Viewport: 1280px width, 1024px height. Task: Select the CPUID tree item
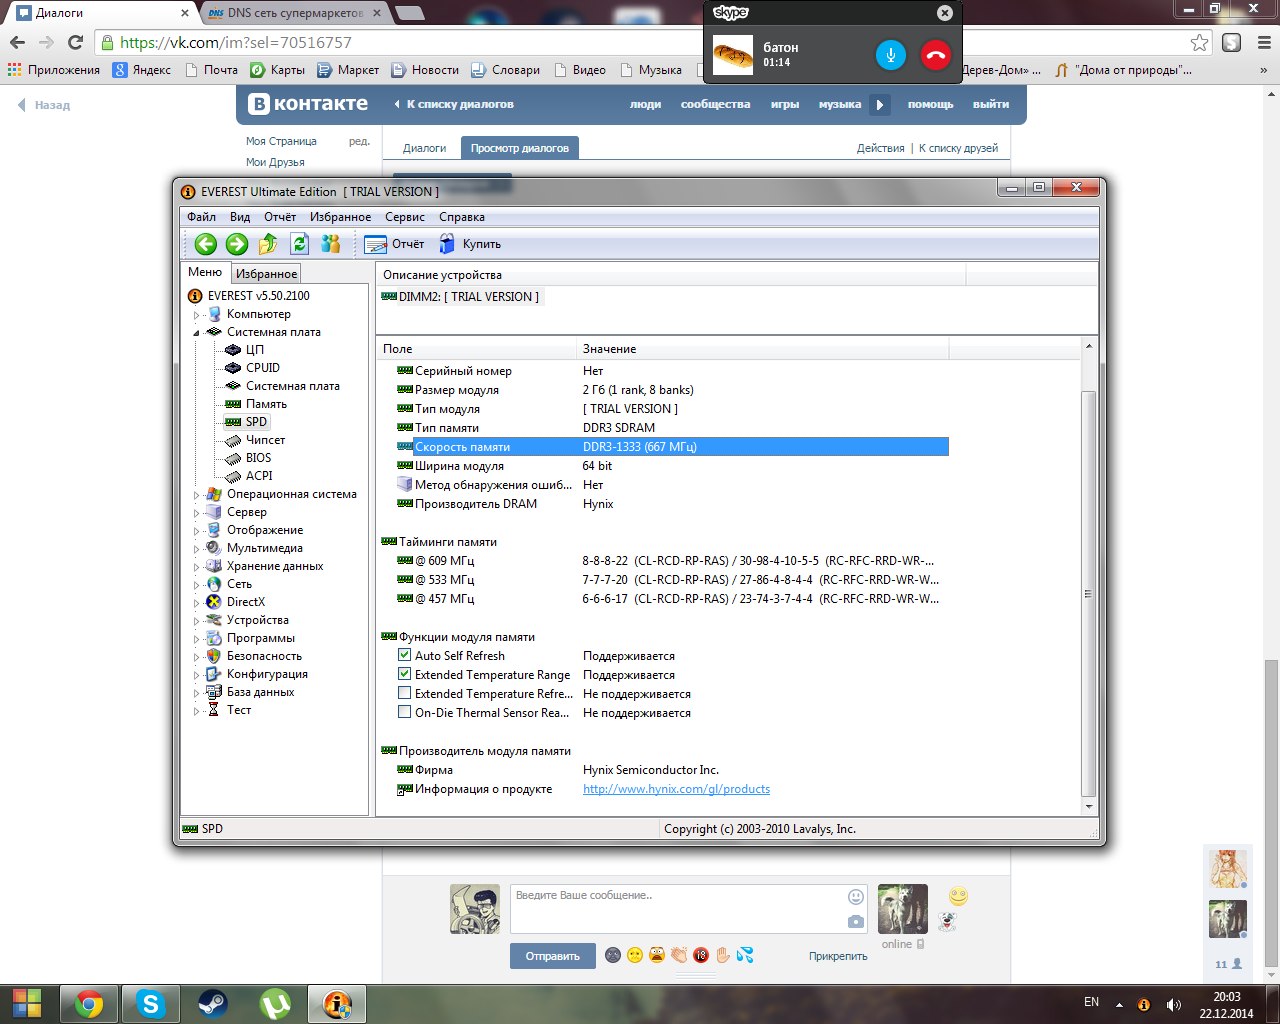[x=263, y=368]
